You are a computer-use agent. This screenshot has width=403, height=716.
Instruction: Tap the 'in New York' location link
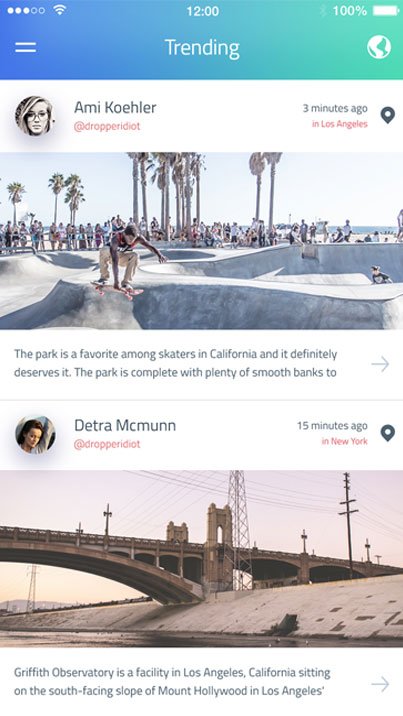(345, 441)
